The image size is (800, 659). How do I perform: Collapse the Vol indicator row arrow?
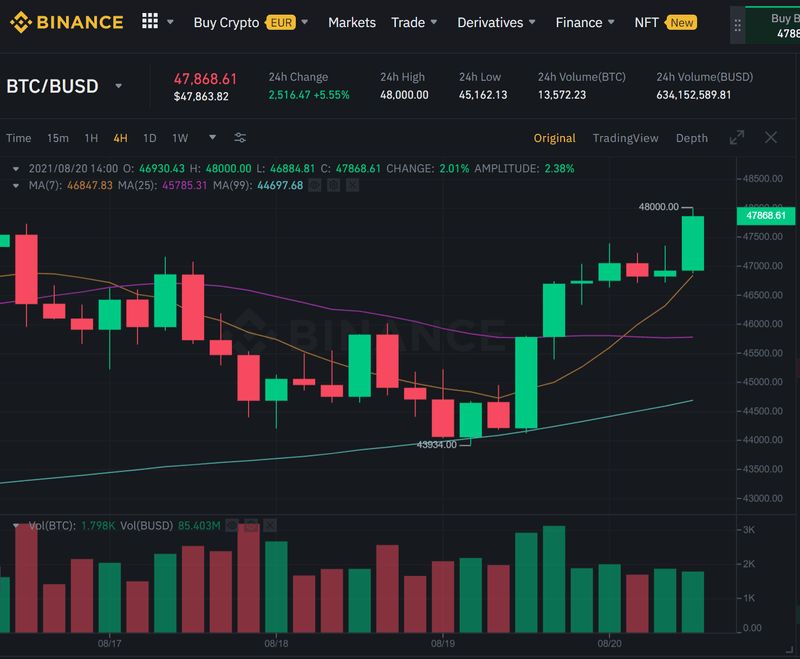(16, 525)
